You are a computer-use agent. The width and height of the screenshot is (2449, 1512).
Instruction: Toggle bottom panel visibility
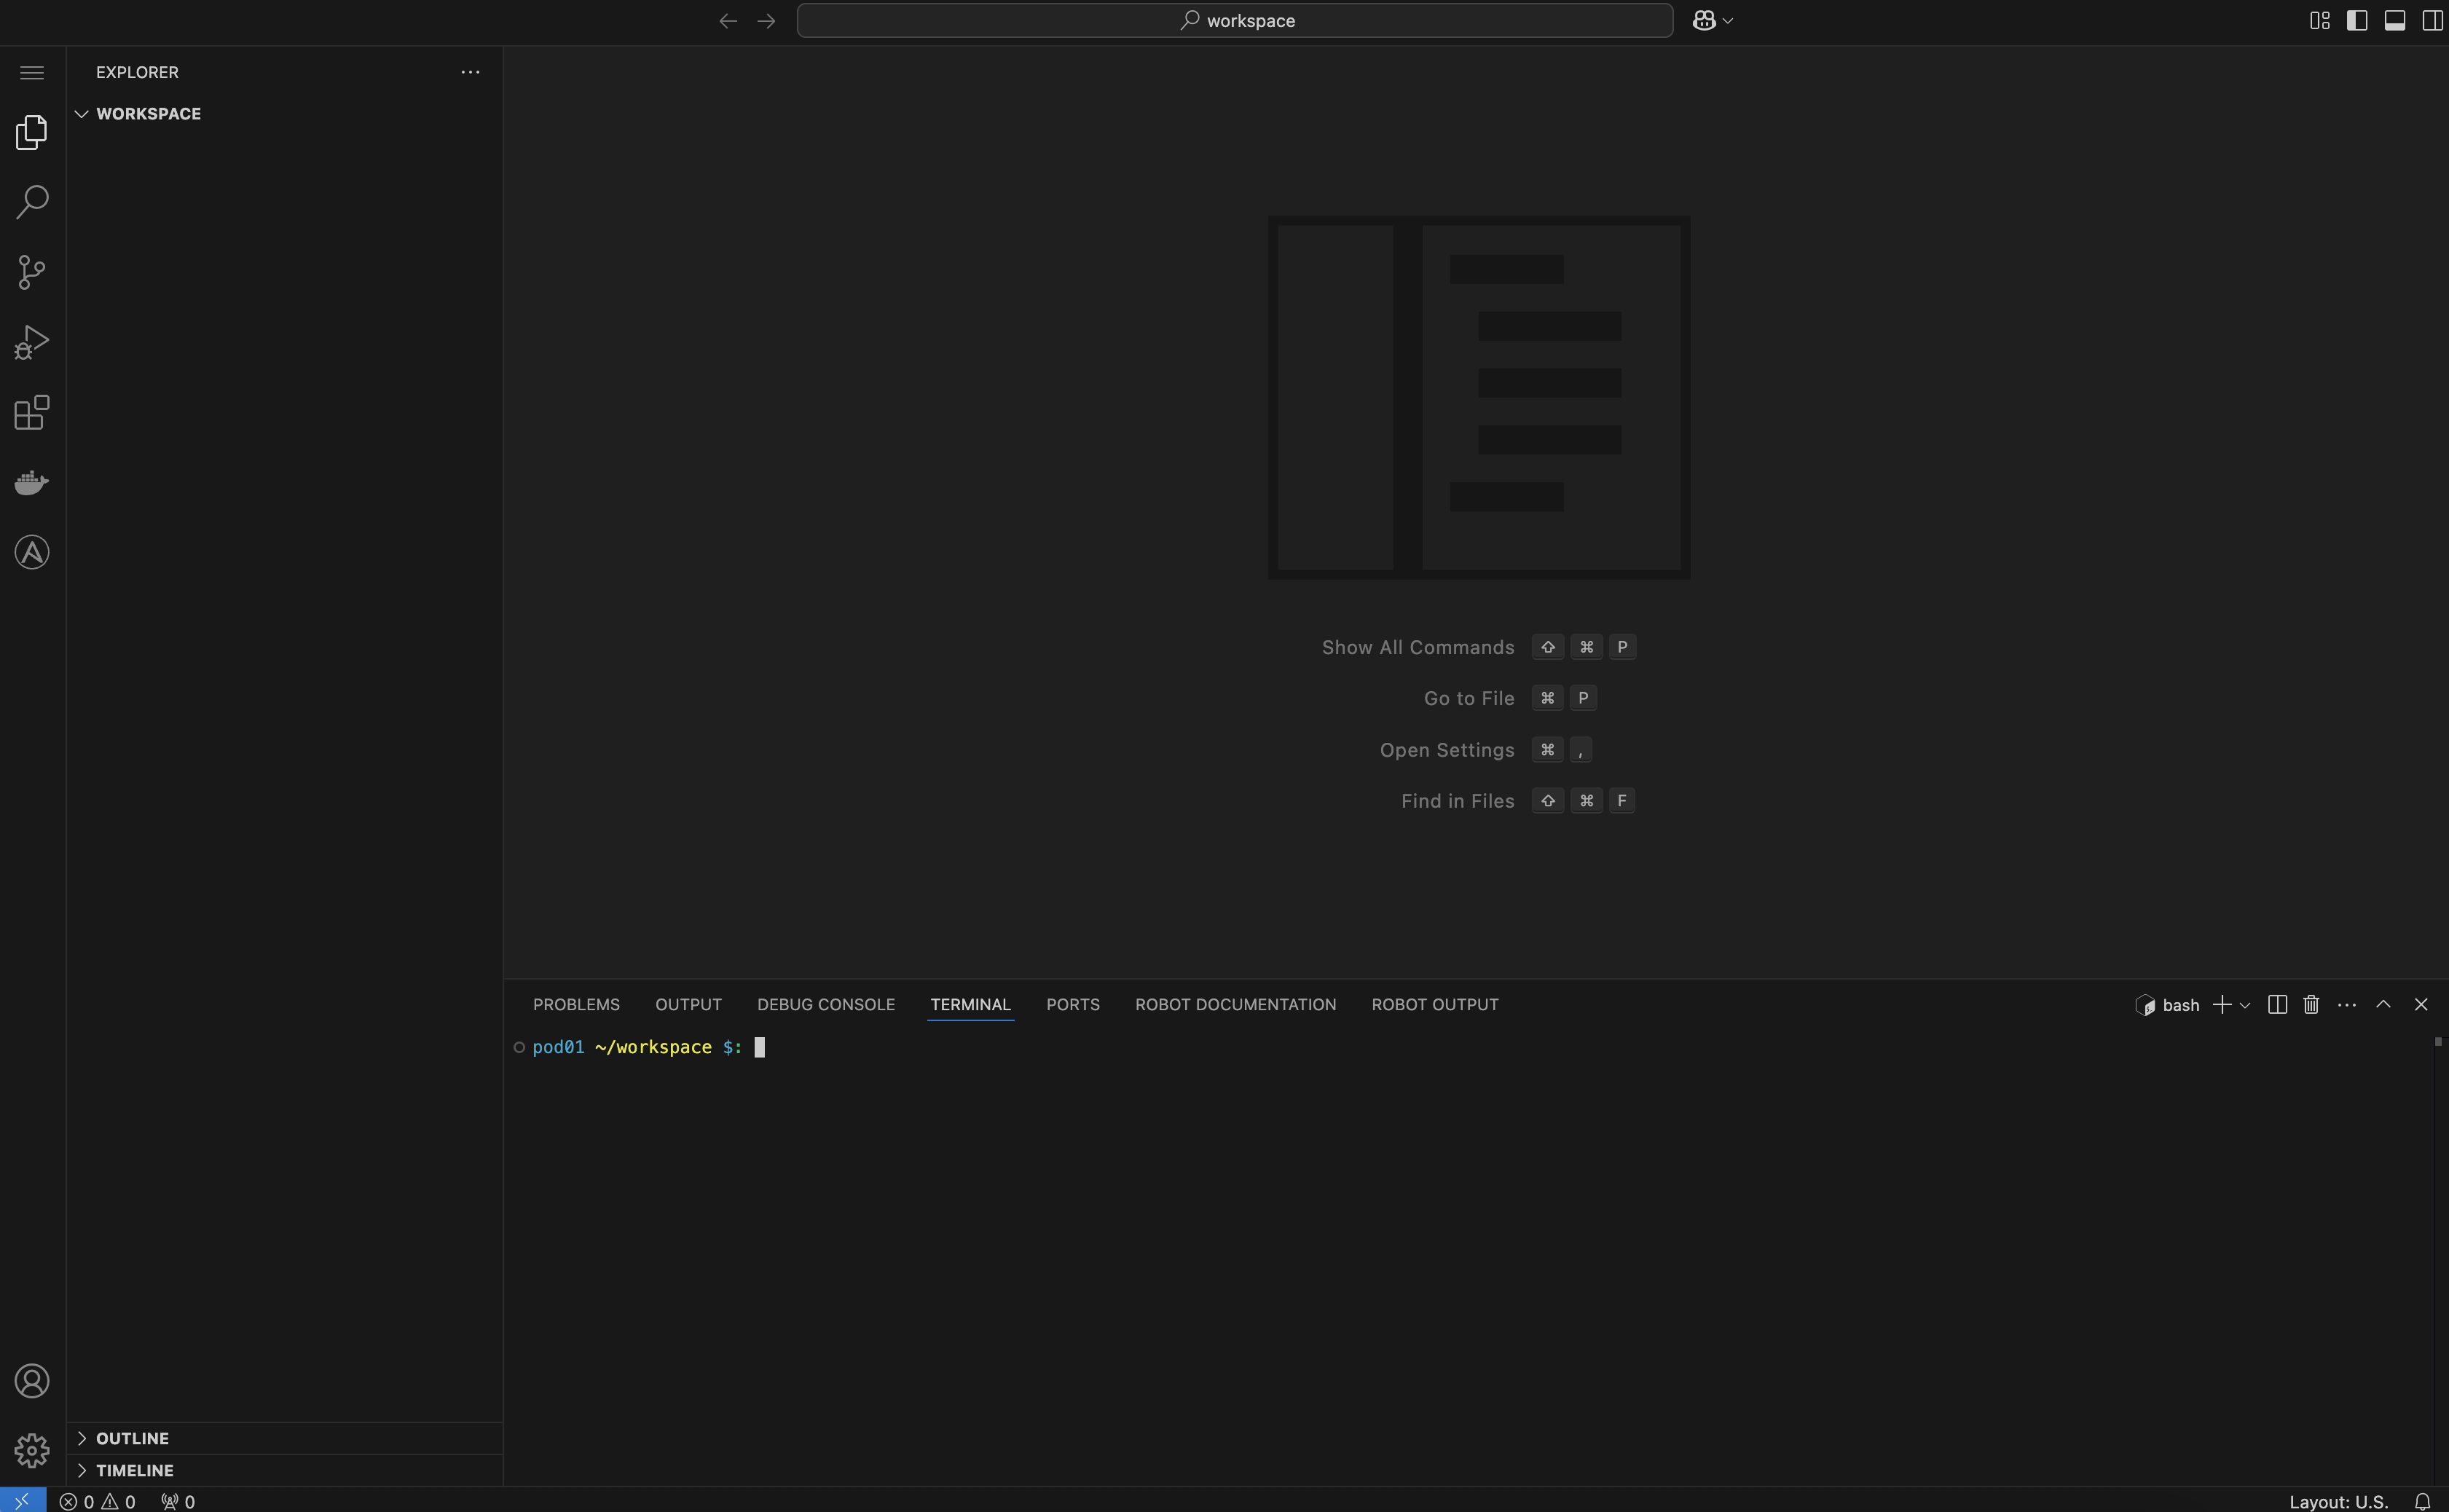click(2395, 21)
